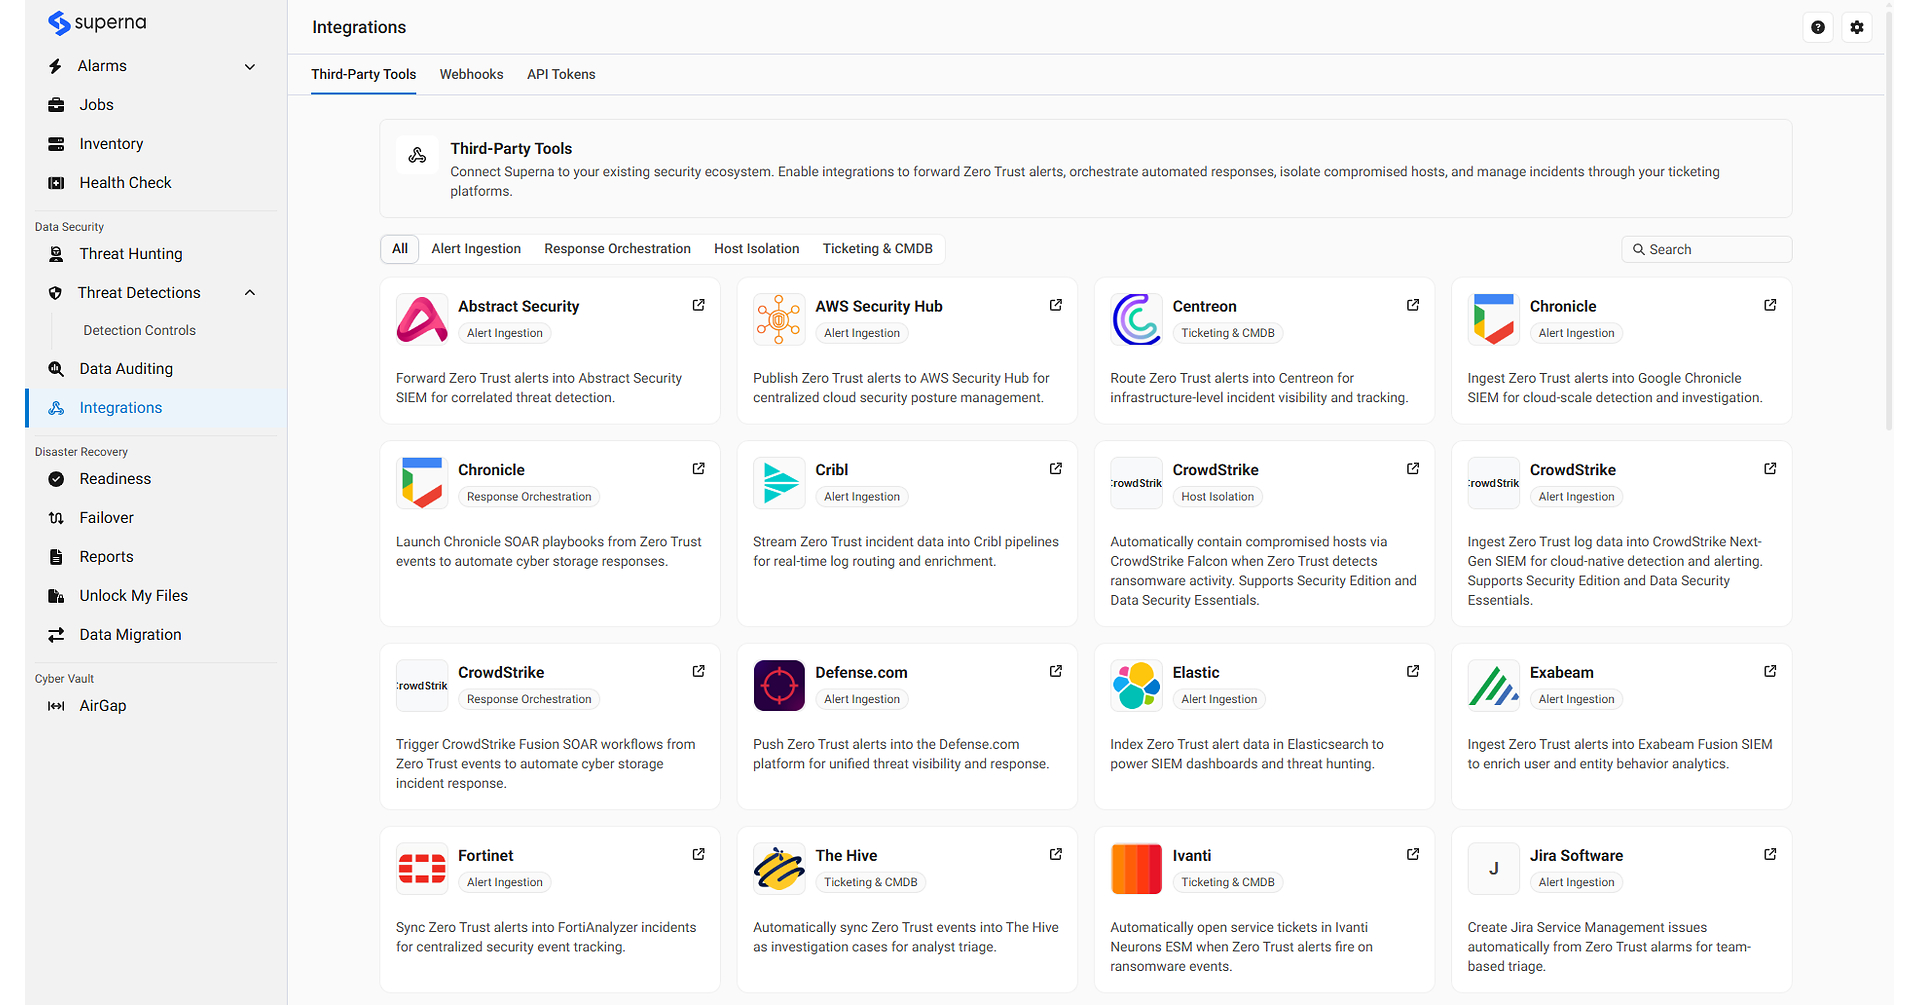Open Fortinet external link icon
The height and width of the screenshot is (1005, 1920).
click(699, 854)
